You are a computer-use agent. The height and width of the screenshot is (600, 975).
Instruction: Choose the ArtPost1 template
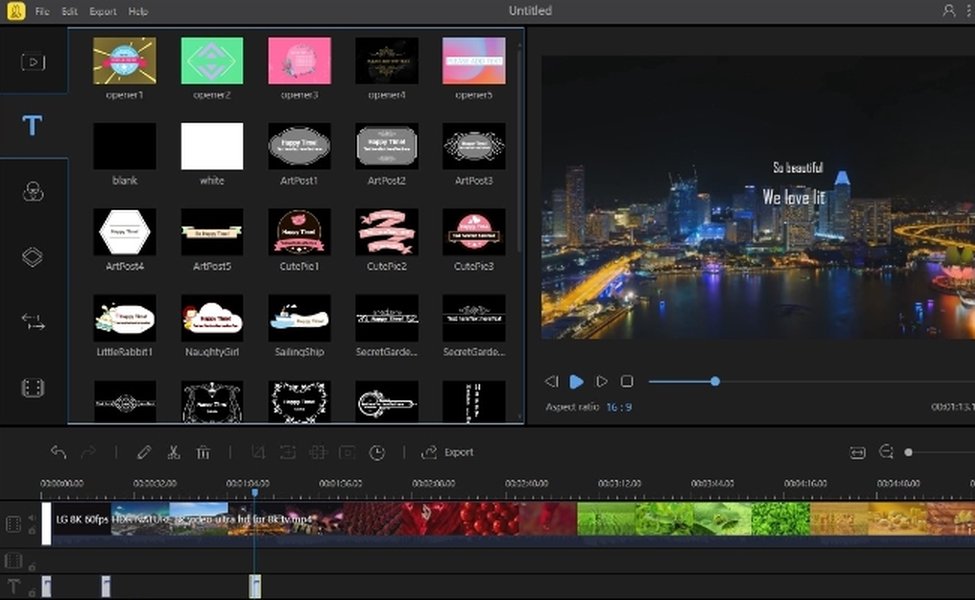point(299,146)
